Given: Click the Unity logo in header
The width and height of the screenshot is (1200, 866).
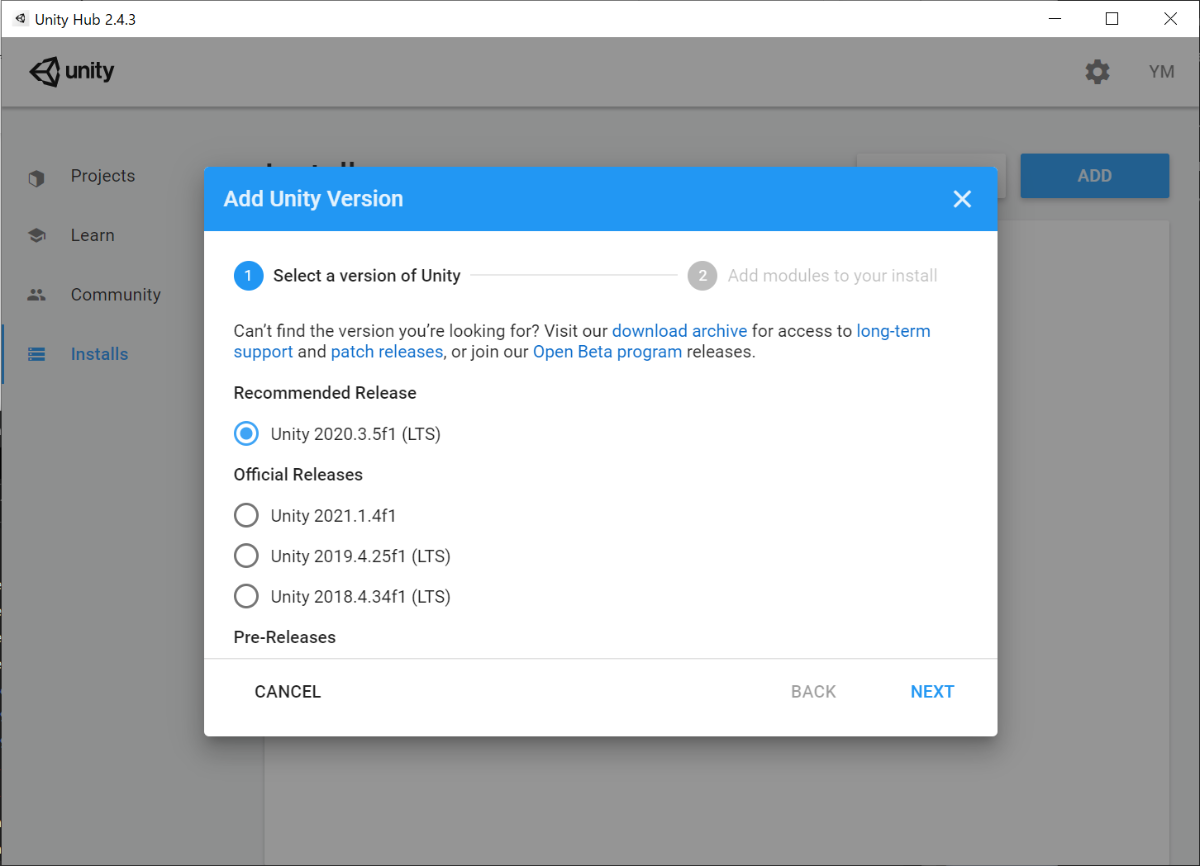Looking at the screenshot, I should click(72, 72).
